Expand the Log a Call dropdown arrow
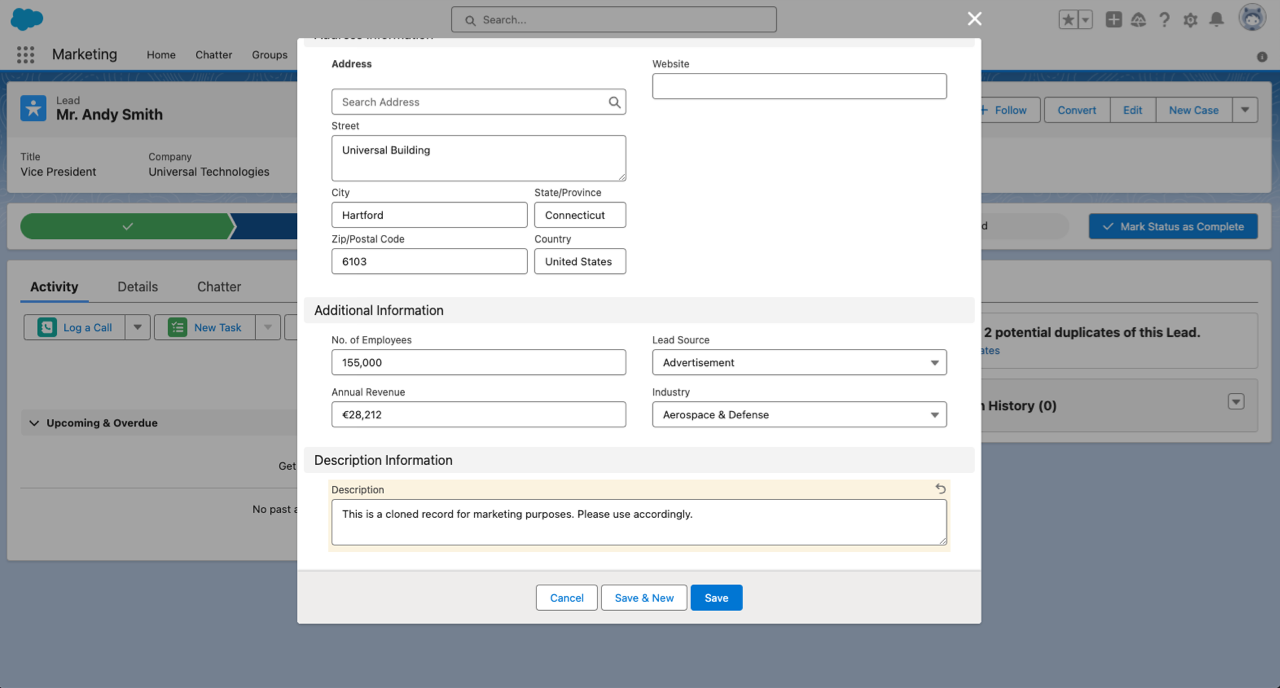1280x688 pixels. [138, 328]
